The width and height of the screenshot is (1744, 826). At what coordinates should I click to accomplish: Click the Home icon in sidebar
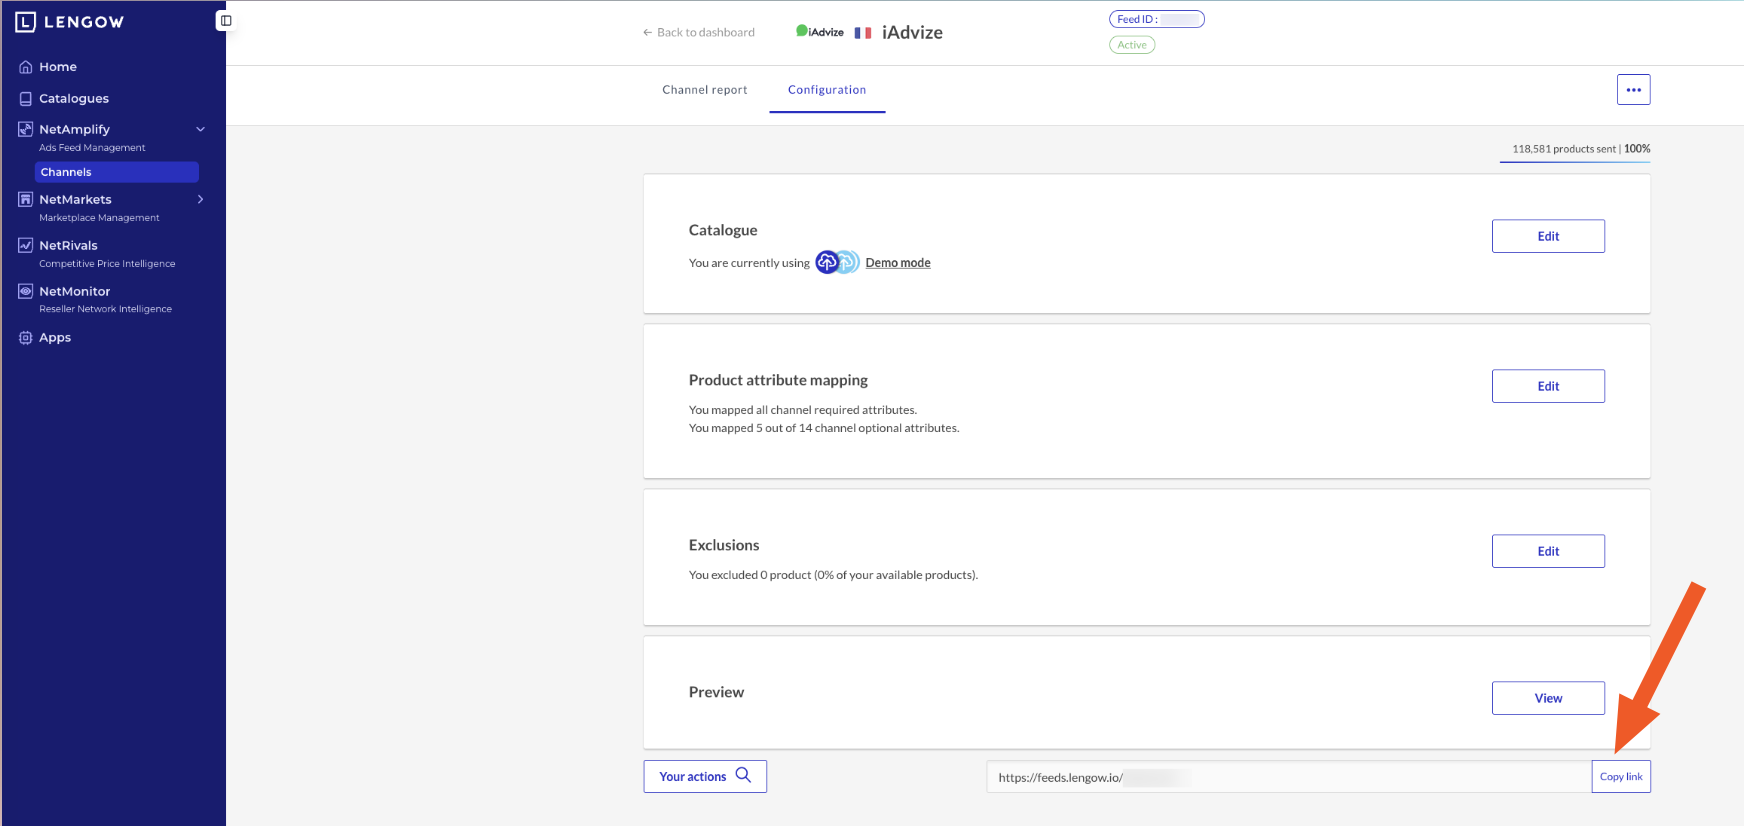click(26, 67)
